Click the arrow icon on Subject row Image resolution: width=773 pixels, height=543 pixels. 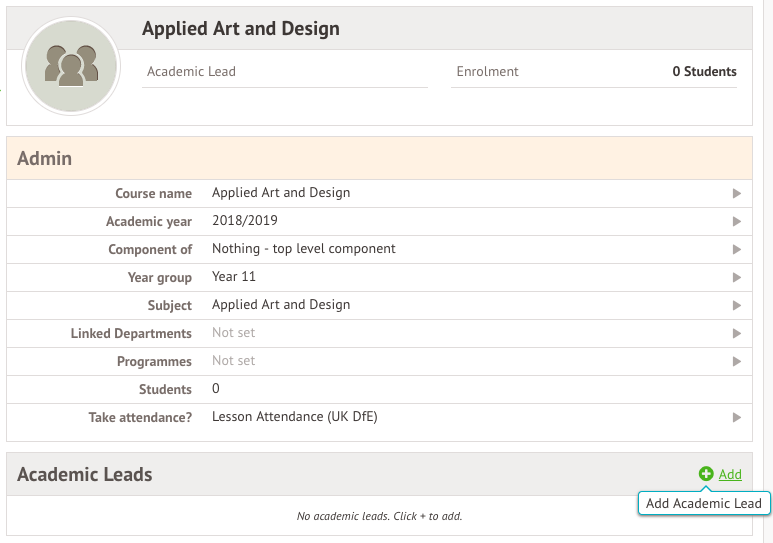tap(736, 305)
